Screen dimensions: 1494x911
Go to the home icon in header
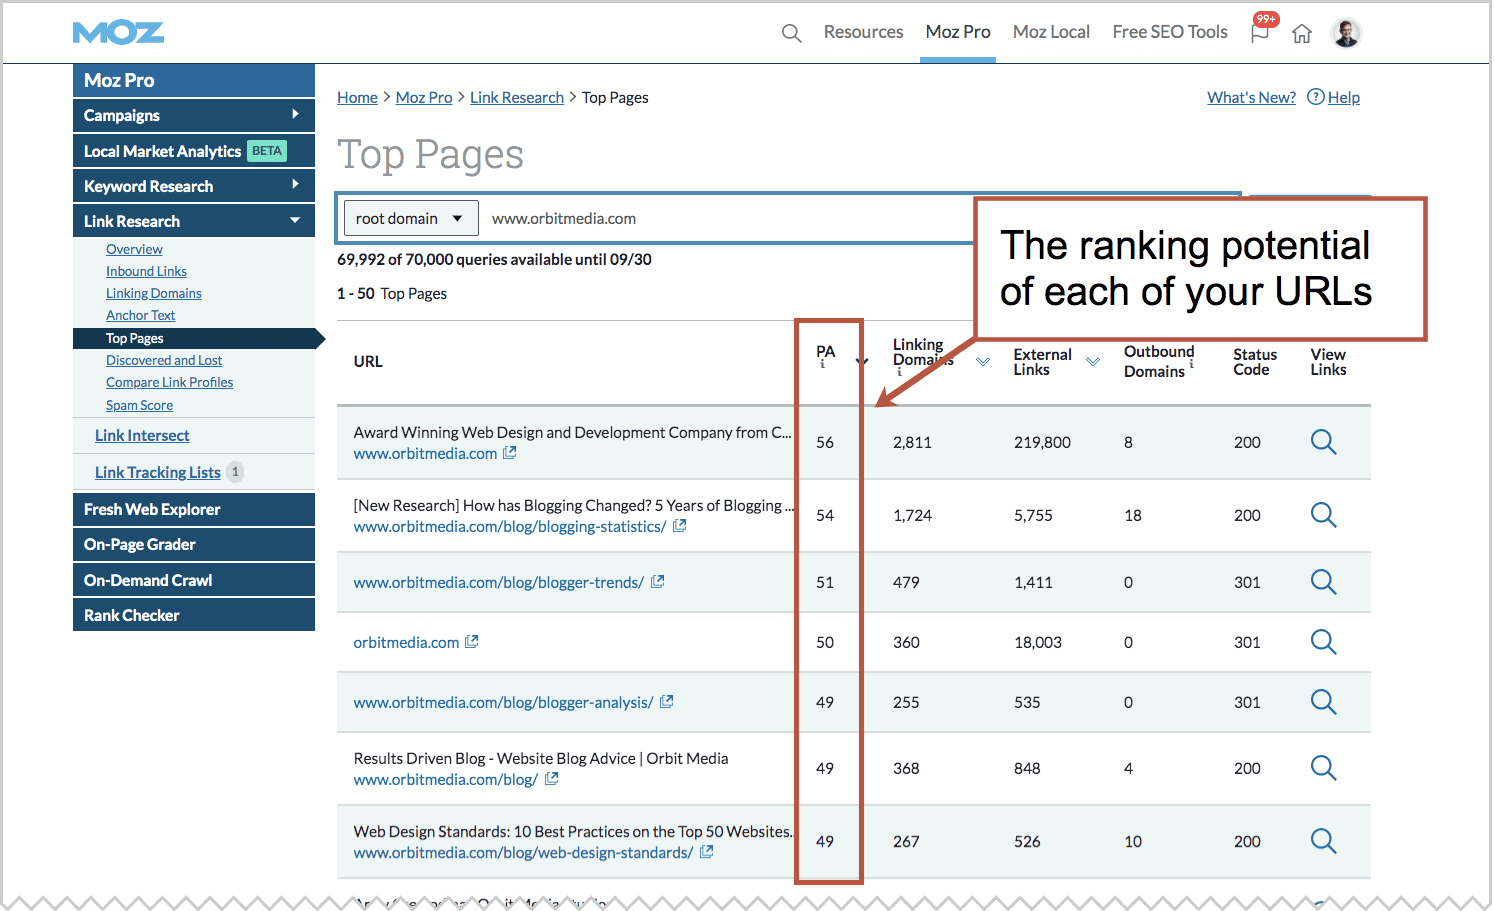[1302, 33]
